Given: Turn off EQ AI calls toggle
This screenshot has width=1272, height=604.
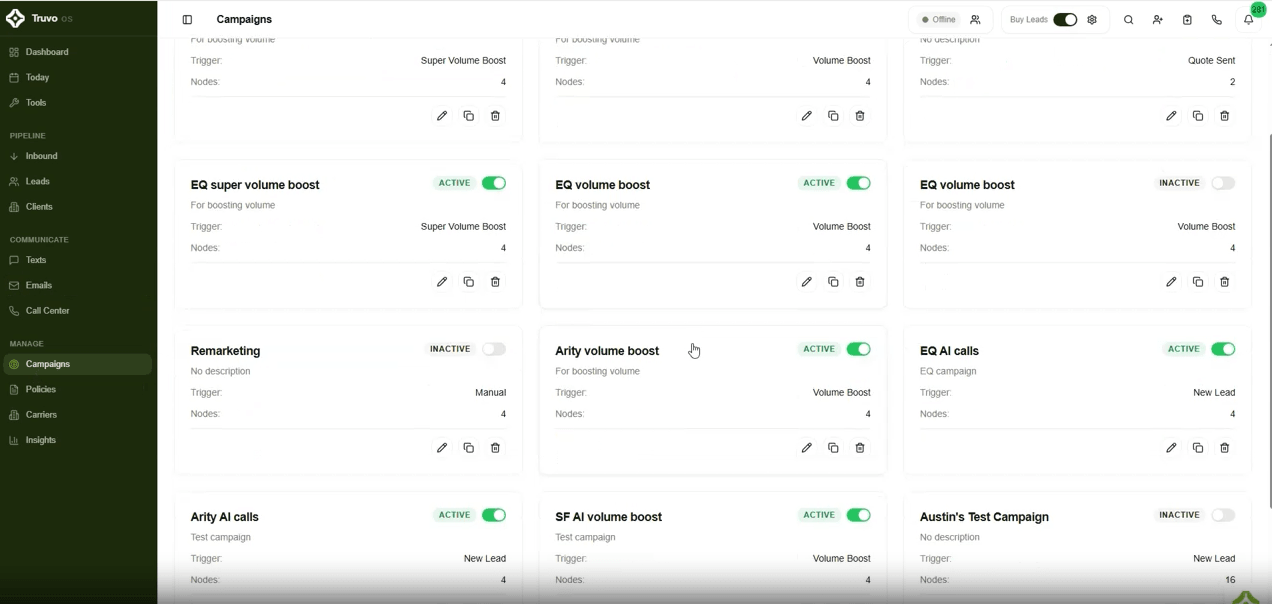Looking at the screenshot, I should pos(1223,349).
